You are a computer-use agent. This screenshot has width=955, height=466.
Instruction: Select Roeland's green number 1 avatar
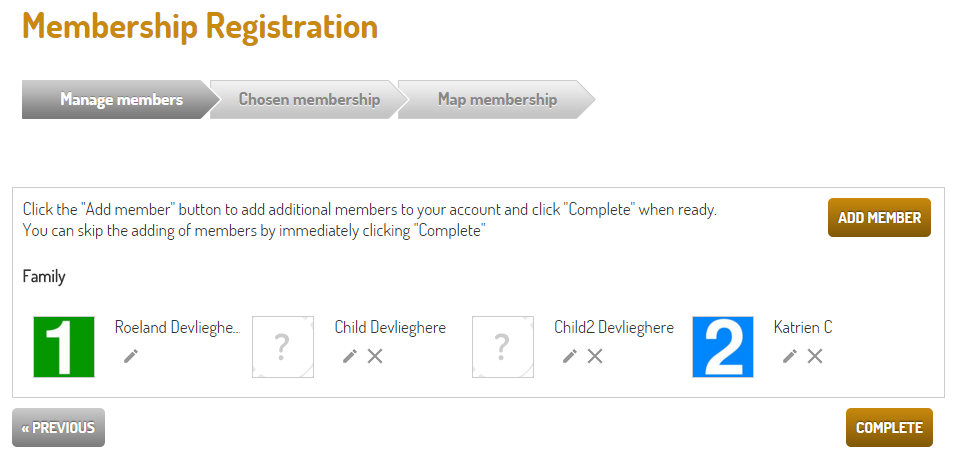(64, 347)
